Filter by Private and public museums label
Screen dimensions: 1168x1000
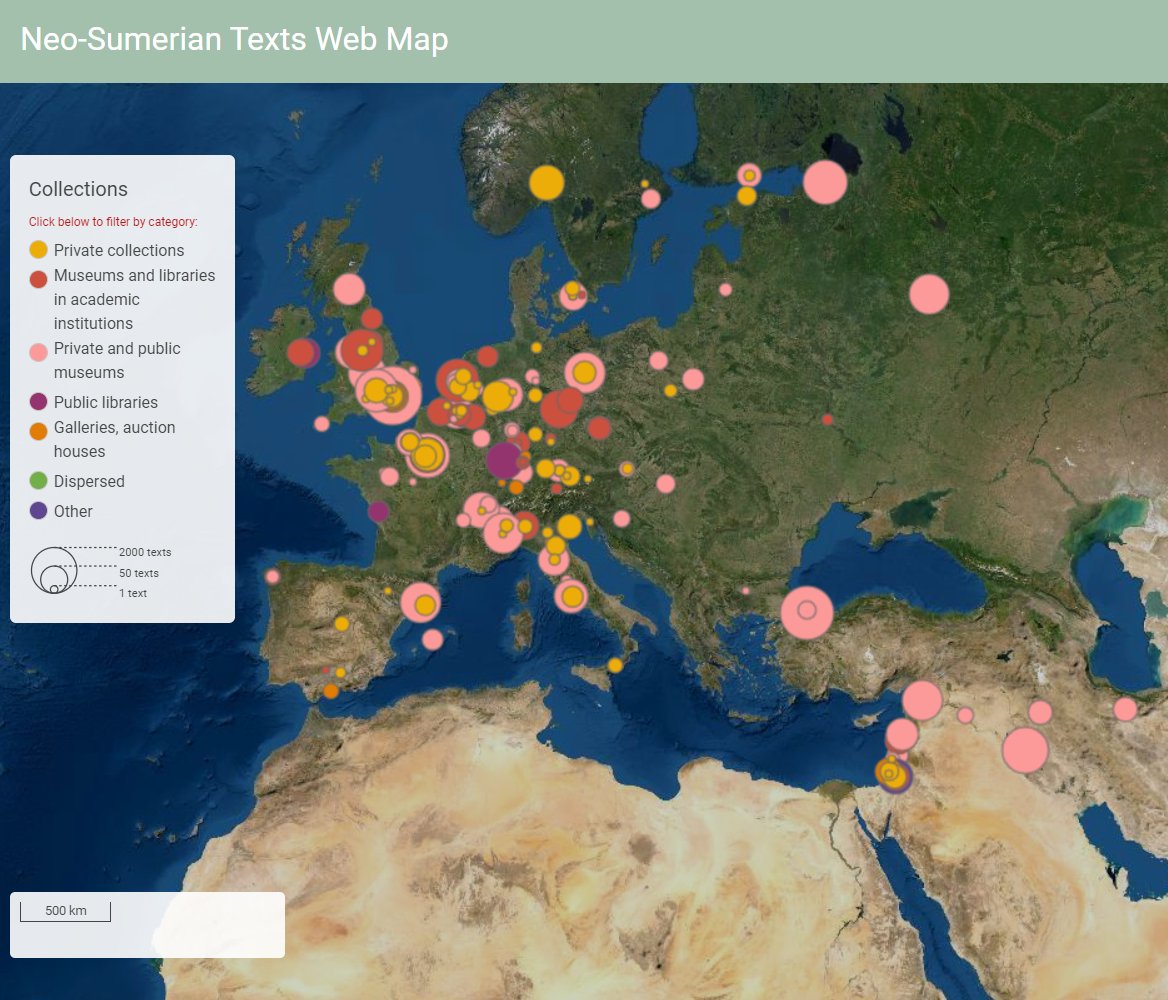pos(117,361)
